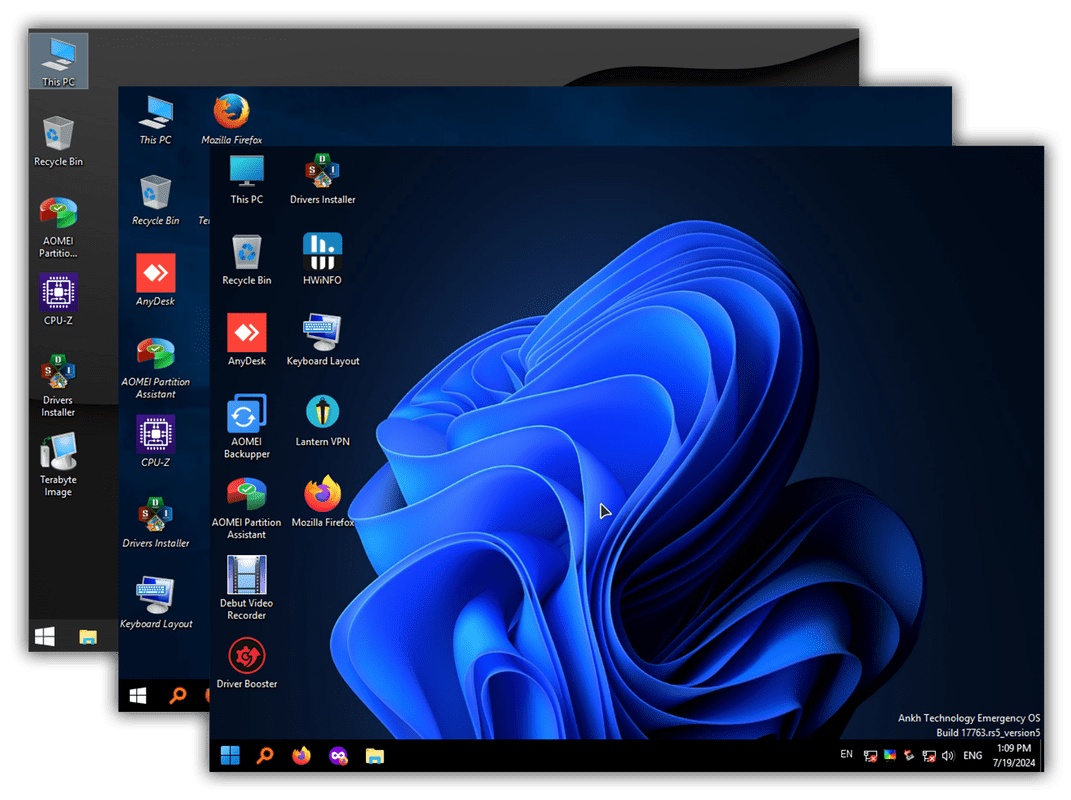
Task: Open CPU-Z on the back-most desktop
Action: [58, 294]
